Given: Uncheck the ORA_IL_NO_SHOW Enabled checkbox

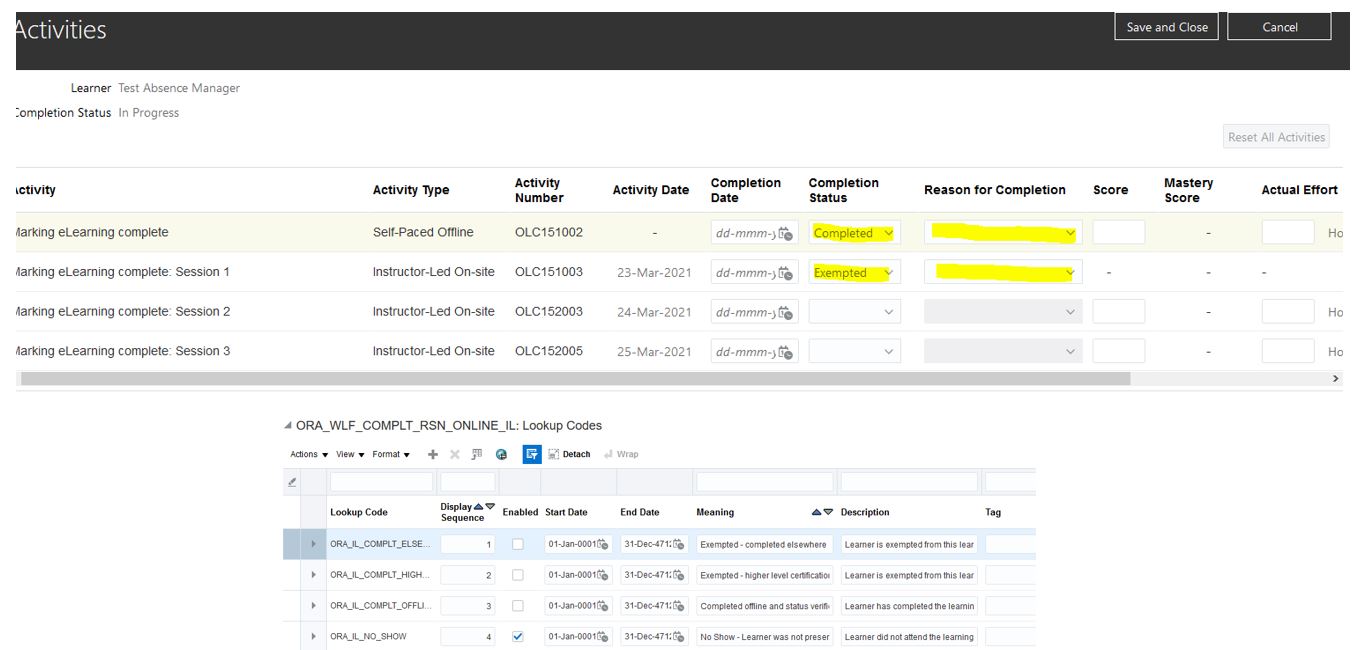Looking at the screenshot, I should tap(518, 636).
